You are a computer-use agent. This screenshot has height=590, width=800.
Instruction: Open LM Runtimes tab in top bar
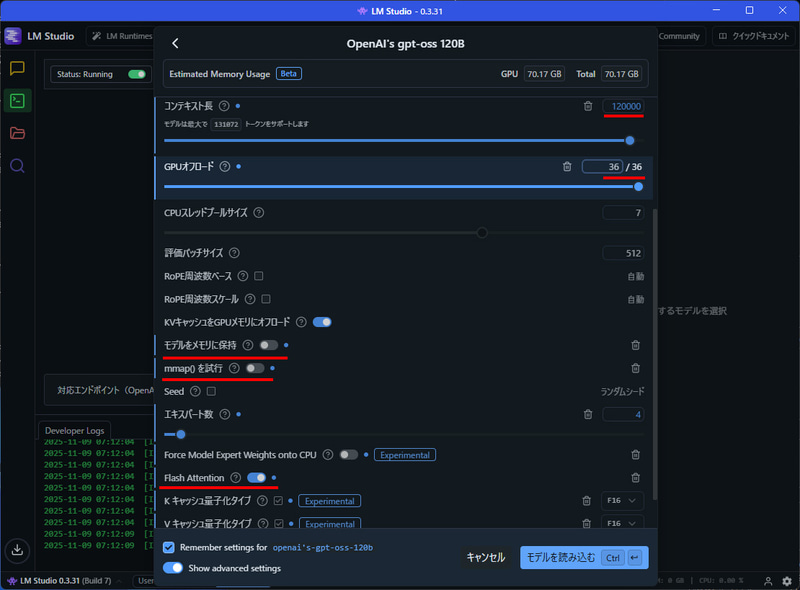point(121,36)
